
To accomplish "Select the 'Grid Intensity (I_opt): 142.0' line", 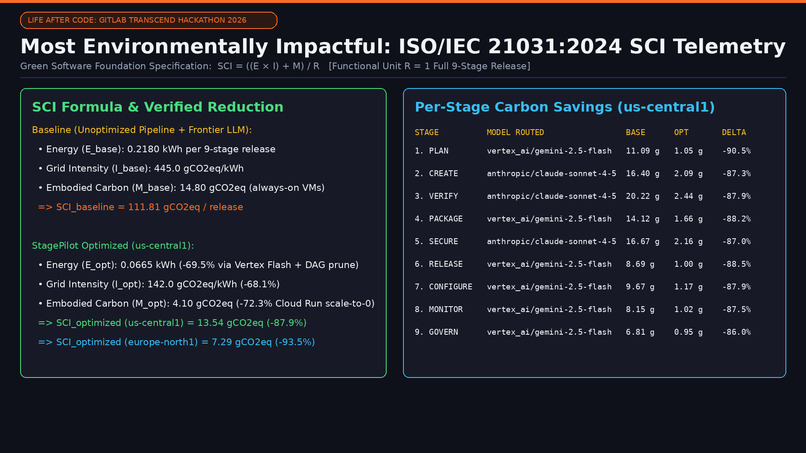I will (x=159, y=284).
